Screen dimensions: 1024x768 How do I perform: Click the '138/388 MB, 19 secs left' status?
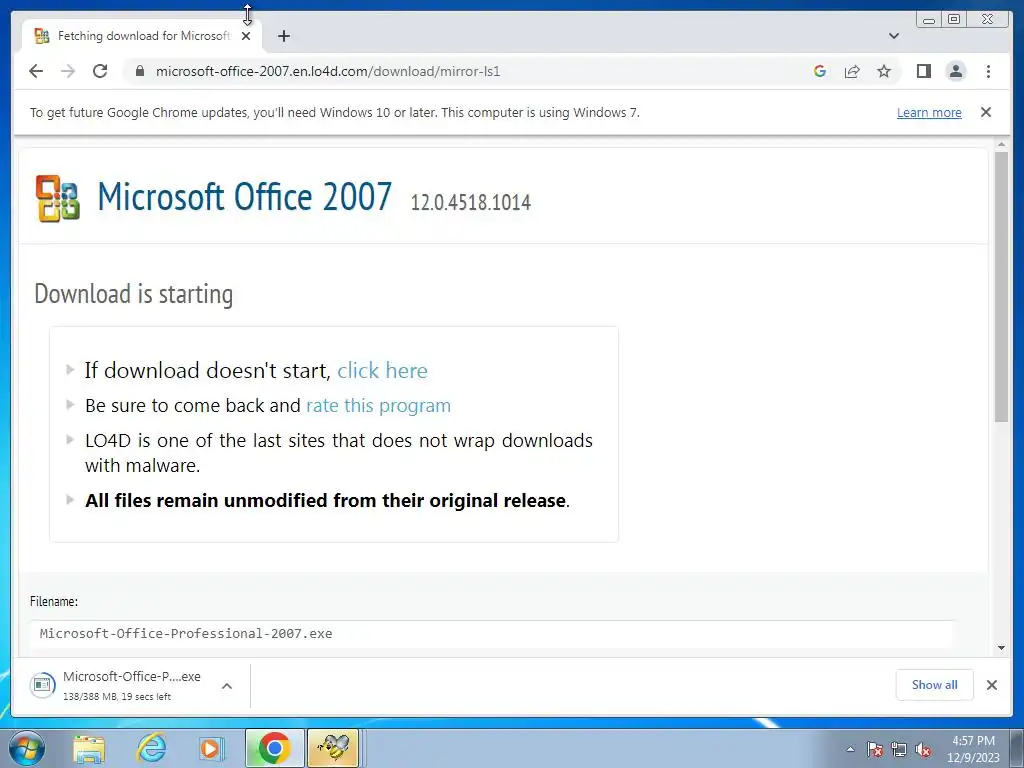117,697
